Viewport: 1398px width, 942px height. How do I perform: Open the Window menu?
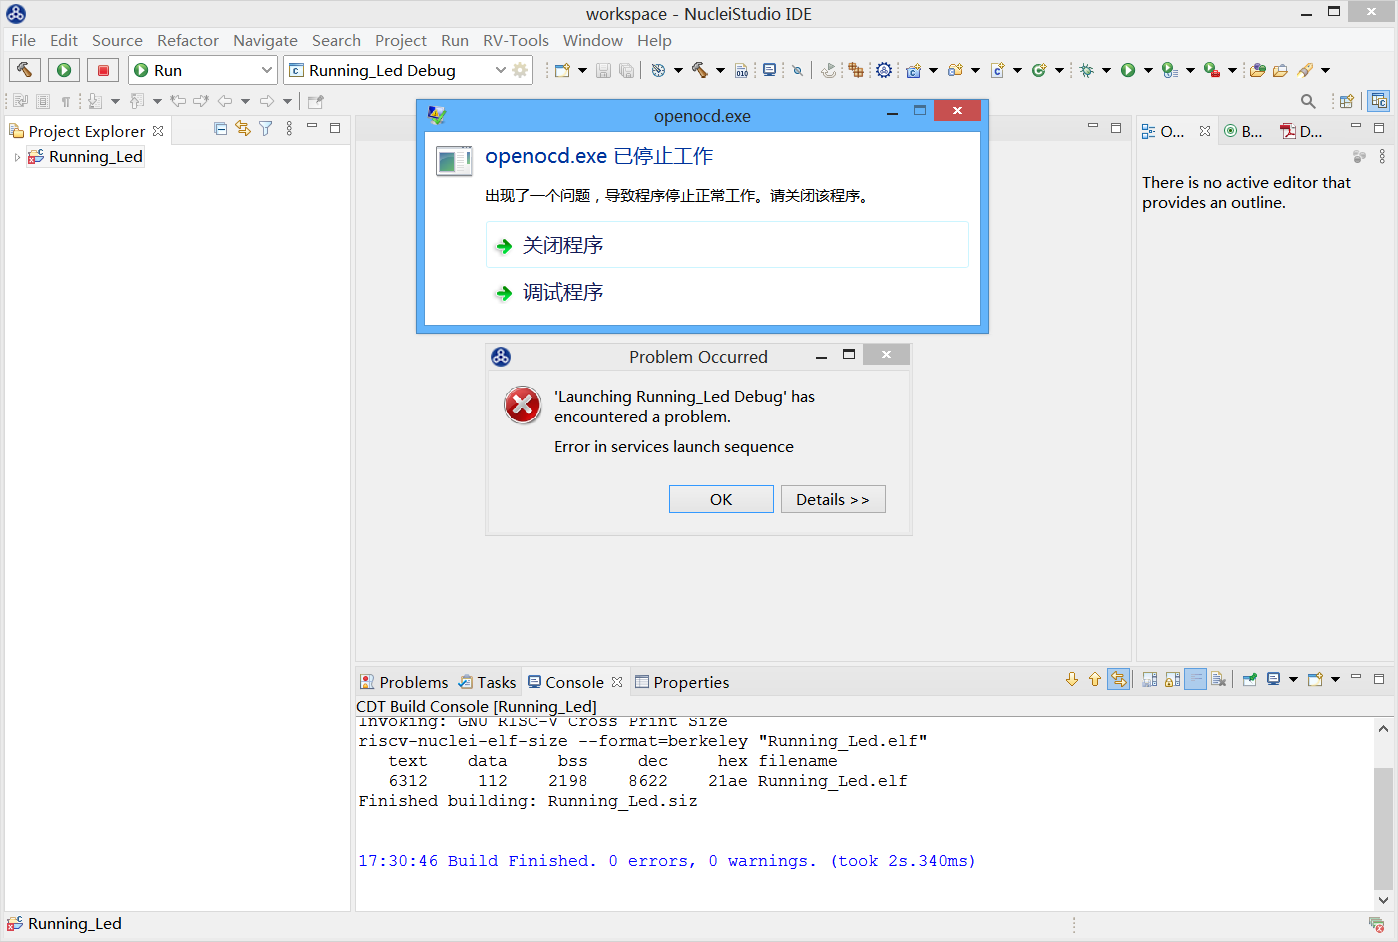click(x=592, y=40)
